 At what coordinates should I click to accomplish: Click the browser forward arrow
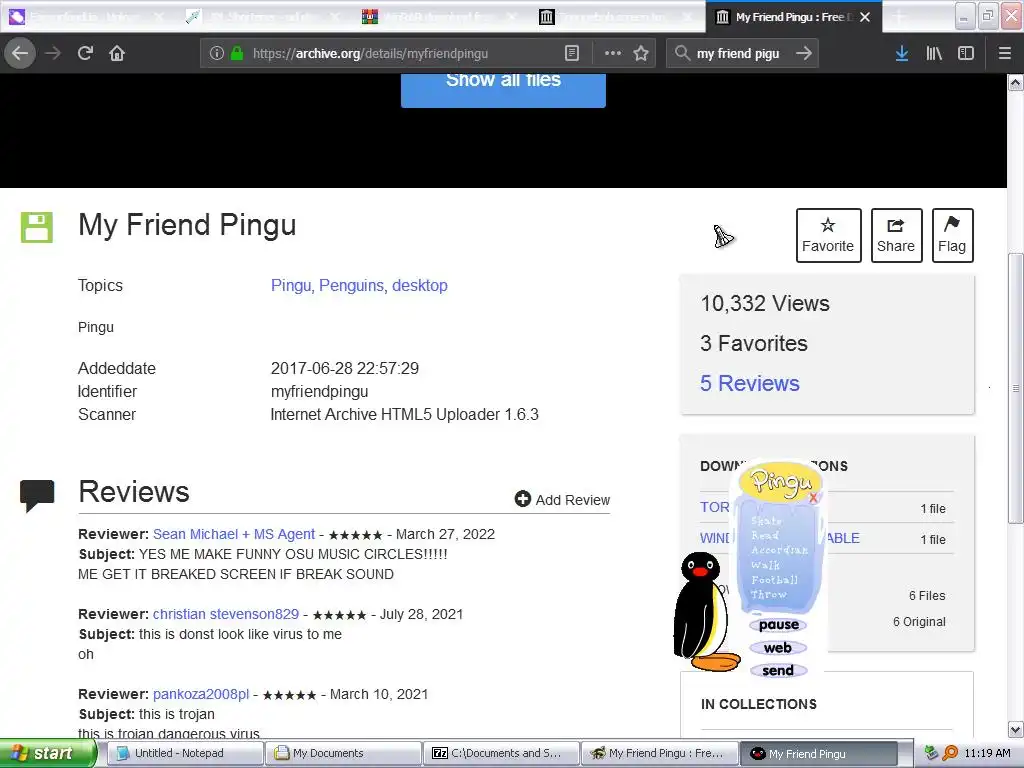53,53
